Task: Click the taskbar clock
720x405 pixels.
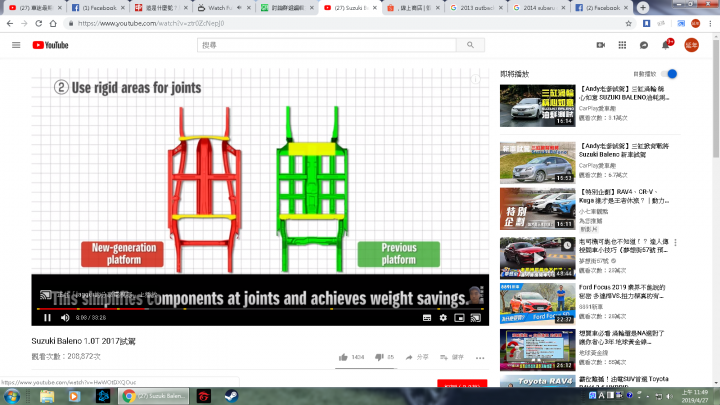Action: pos(694,396)
